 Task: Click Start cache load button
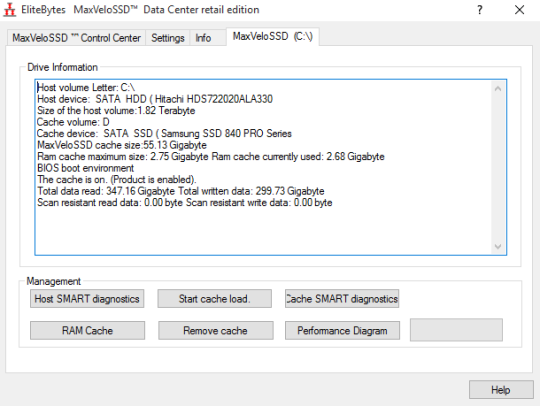pyautogui.click(x=214, y=299)
